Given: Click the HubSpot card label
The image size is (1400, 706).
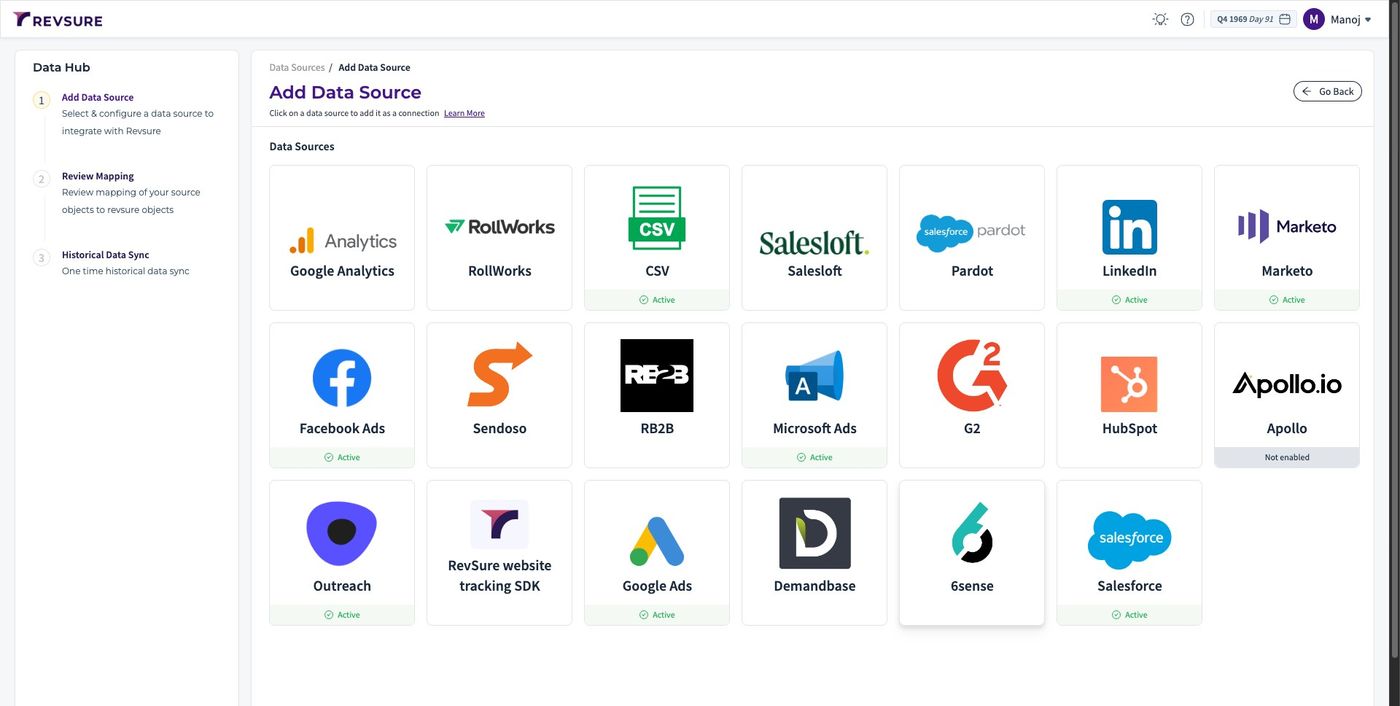Looking at the screenshot, I should 1129,428.
